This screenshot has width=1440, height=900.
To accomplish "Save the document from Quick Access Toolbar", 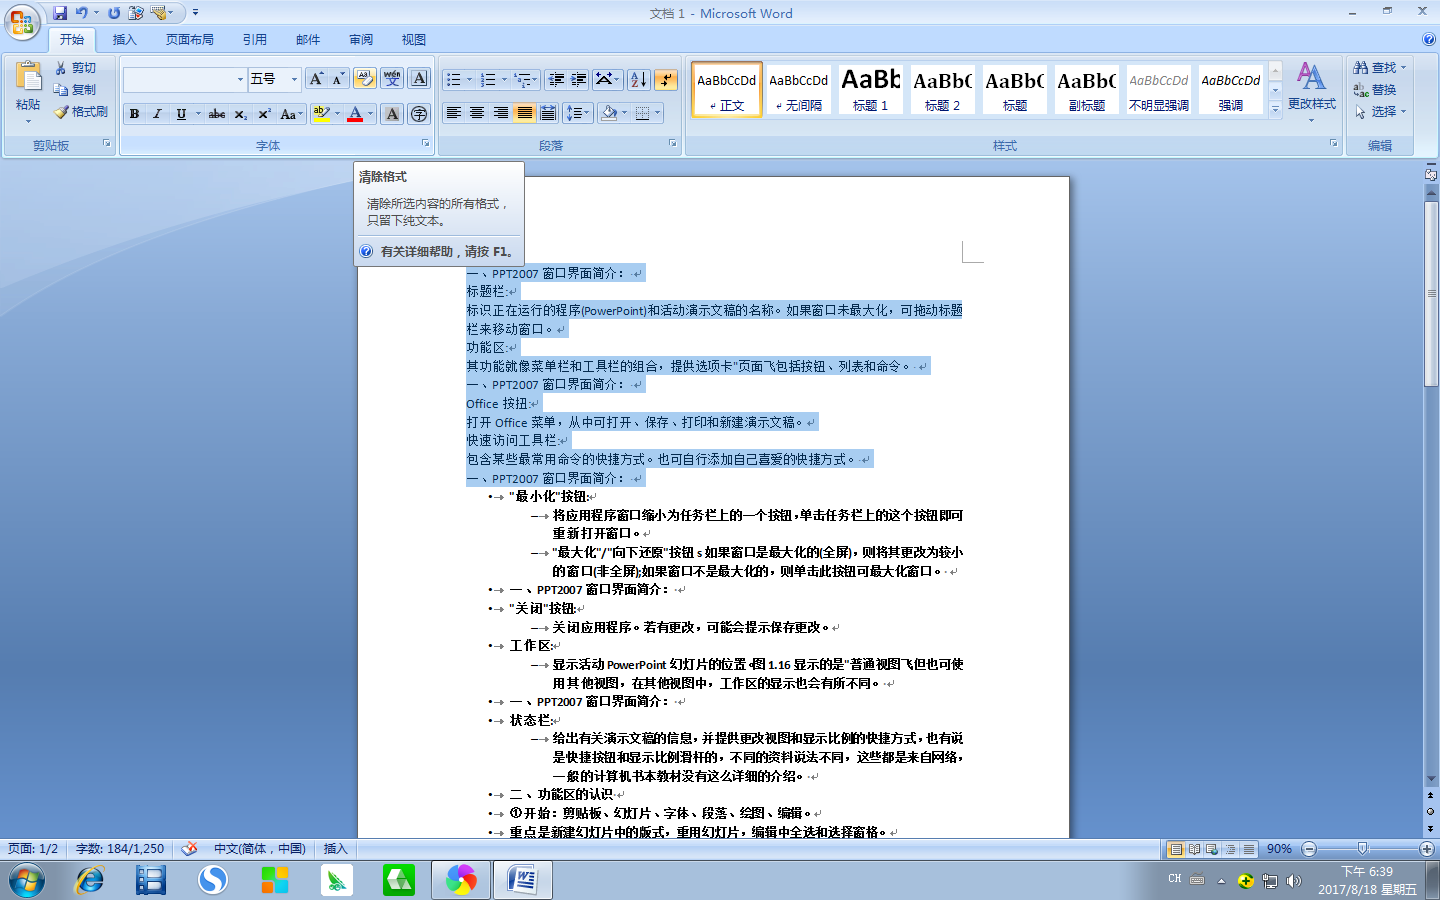I will click(x=60, y=13).
